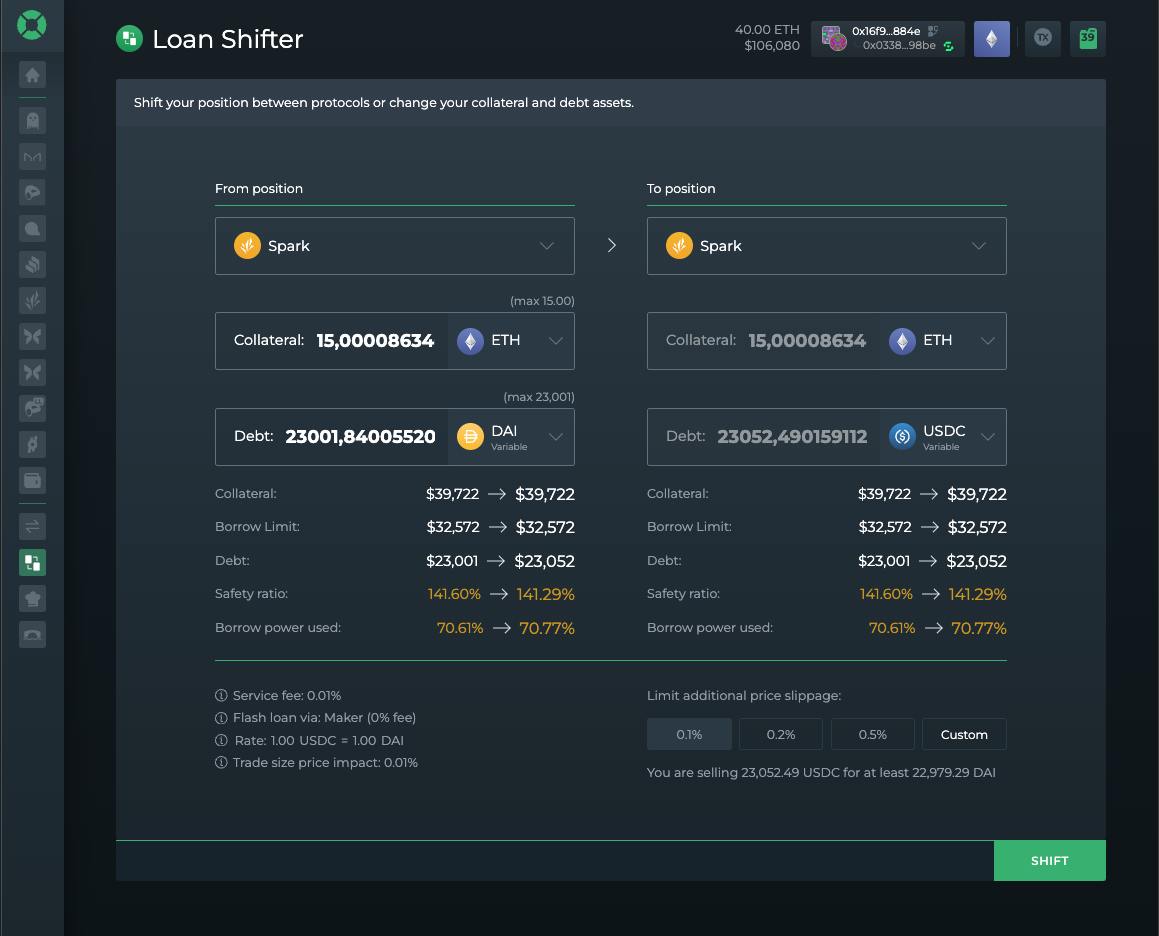Open the TX transaction history icon
Viewport: 1159px width, 936px height.
[1042, 38]
